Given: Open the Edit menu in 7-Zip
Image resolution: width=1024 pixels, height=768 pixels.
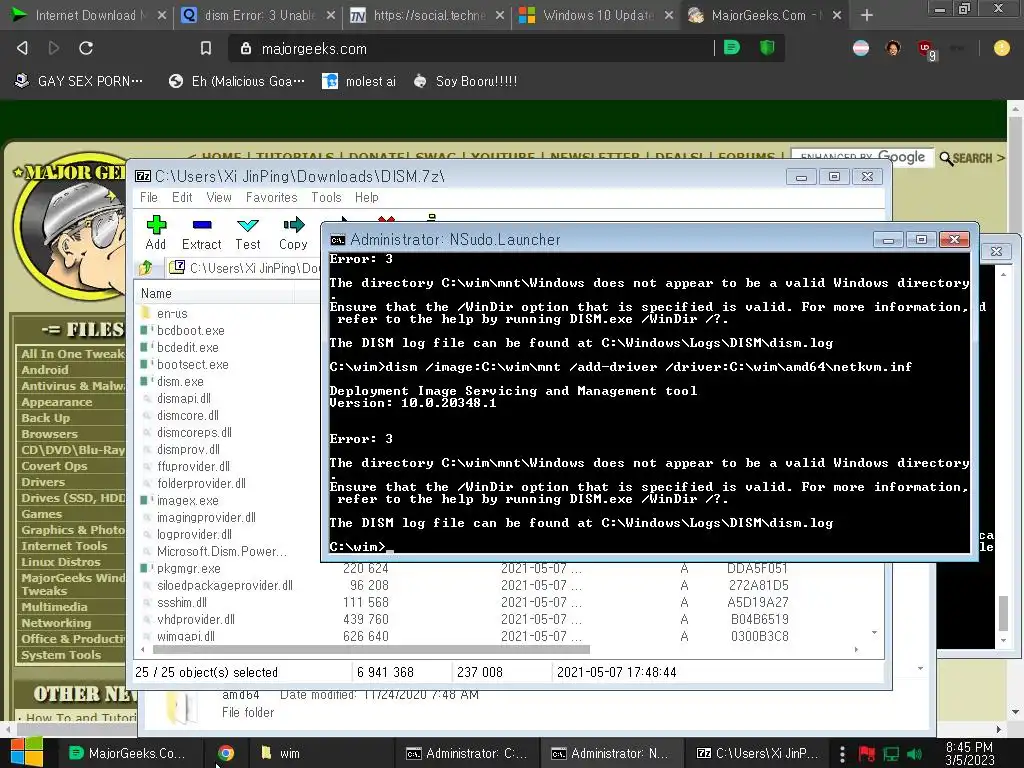Looking at the screenshot, I should click(x=182, y=197).
